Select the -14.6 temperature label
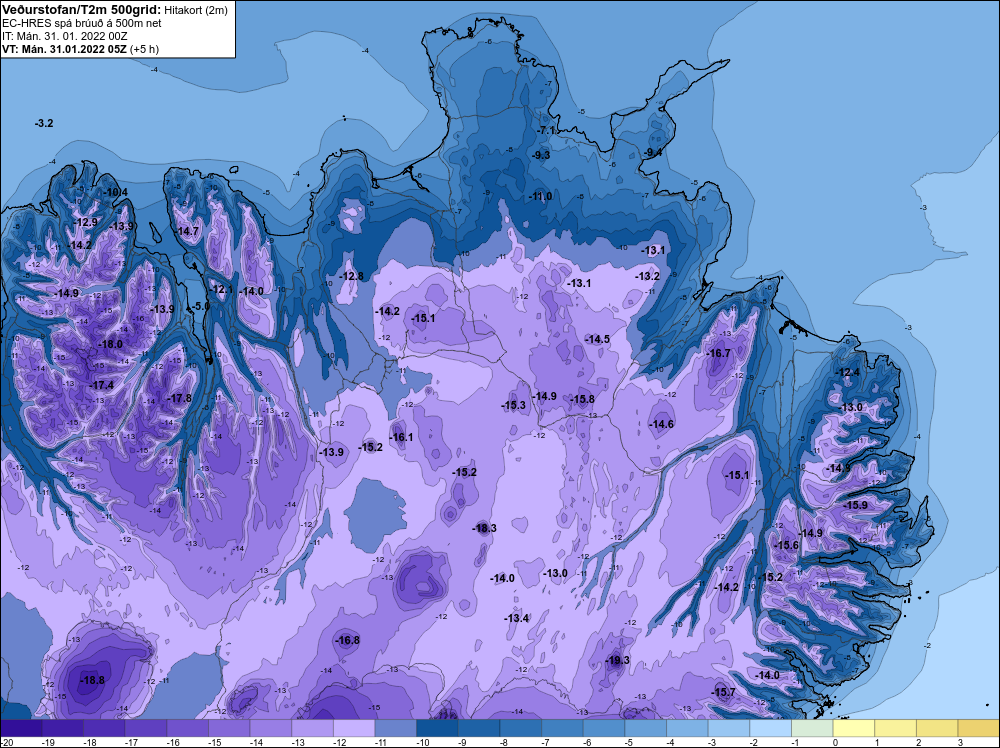The image size is (1000, 748). tap(661, 424)
